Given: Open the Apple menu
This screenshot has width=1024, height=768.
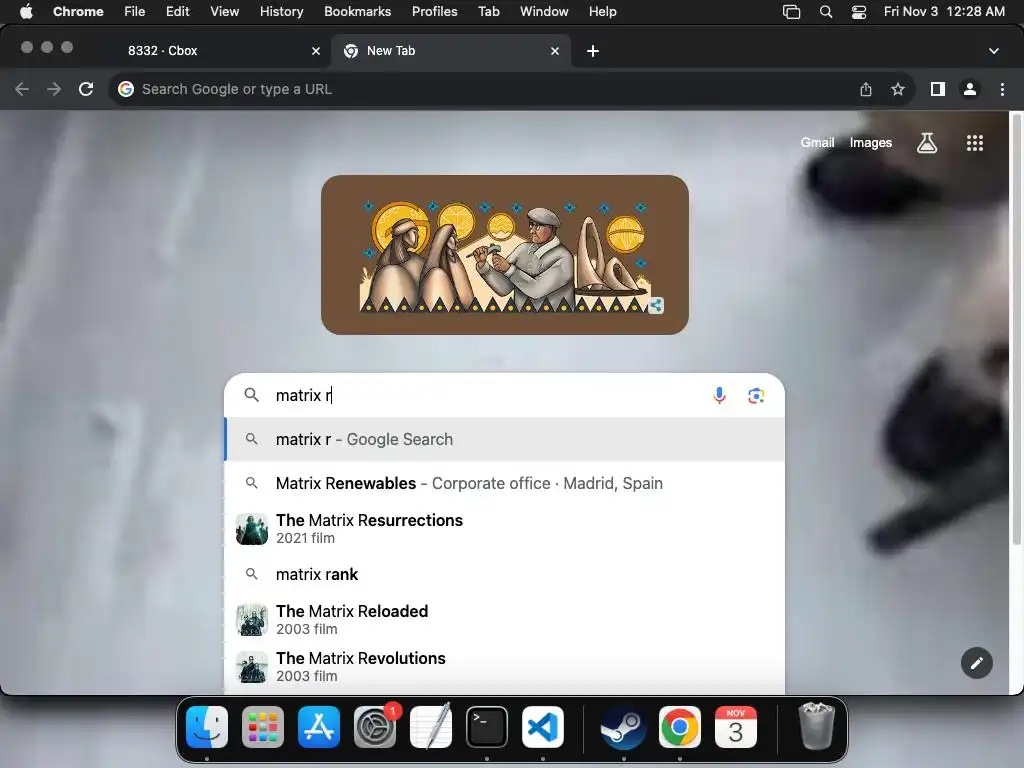Looking at the screenshot, I should 26,11.
